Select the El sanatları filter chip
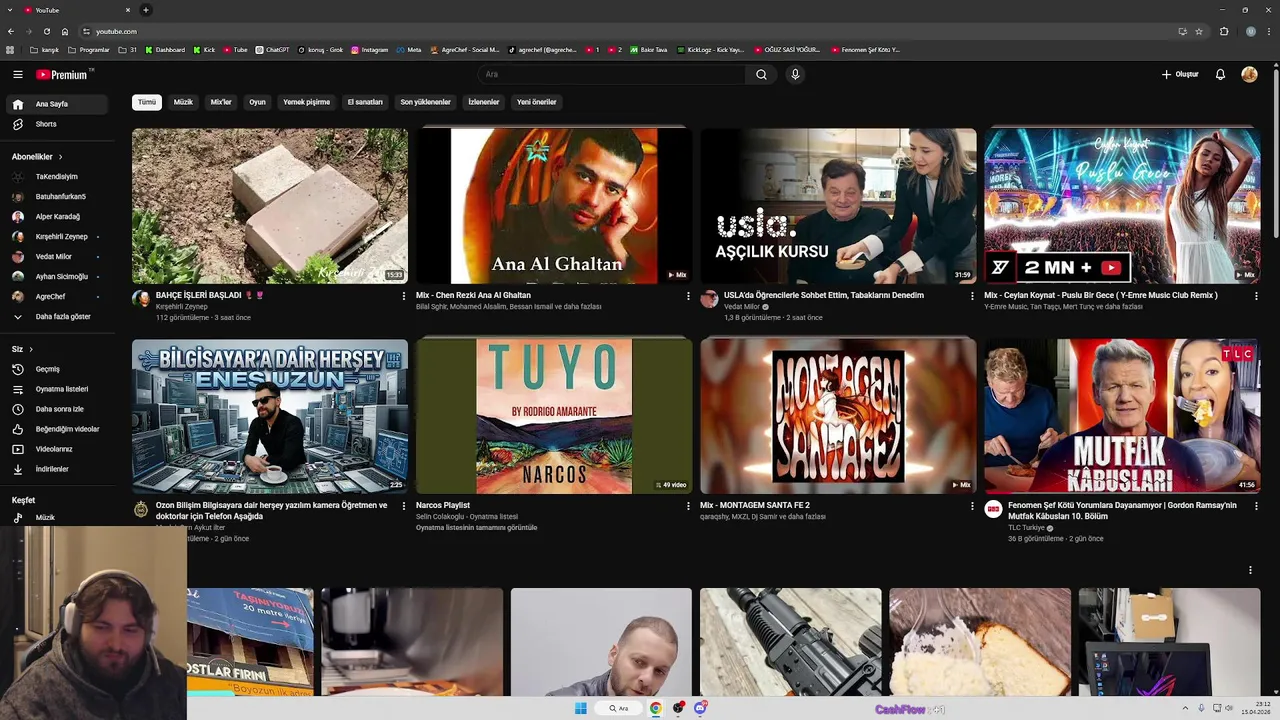Viewport: 1280px width, 720px height. (x=365, y=102)
